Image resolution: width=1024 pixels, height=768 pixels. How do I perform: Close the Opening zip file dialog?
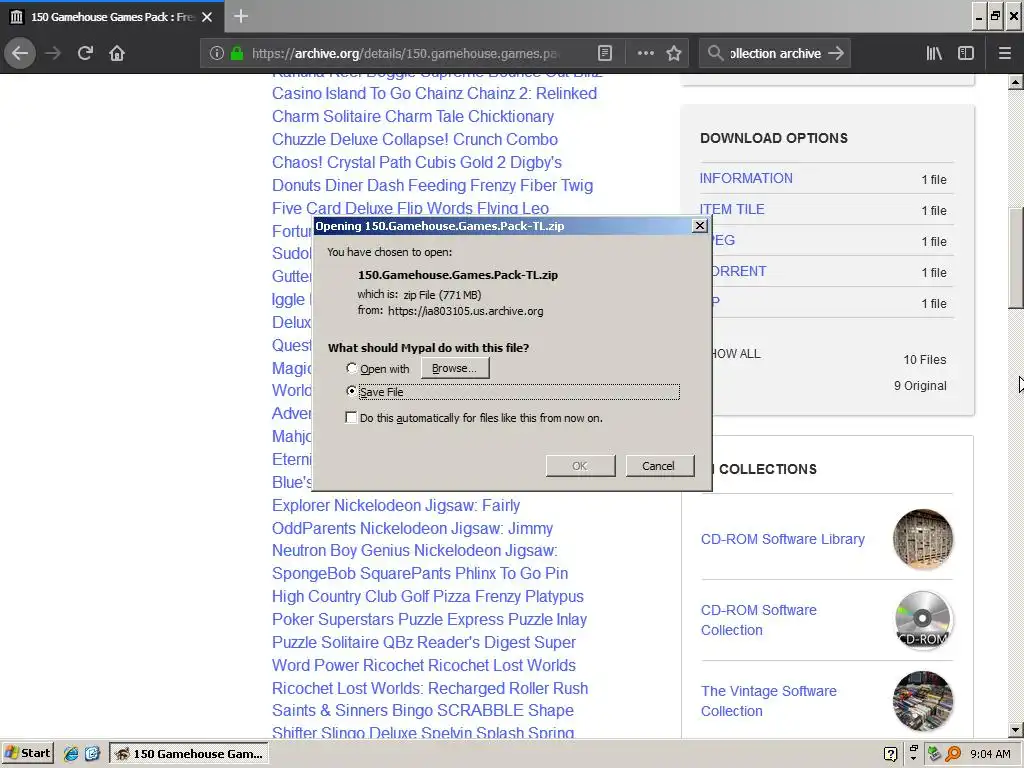[699, 225]
